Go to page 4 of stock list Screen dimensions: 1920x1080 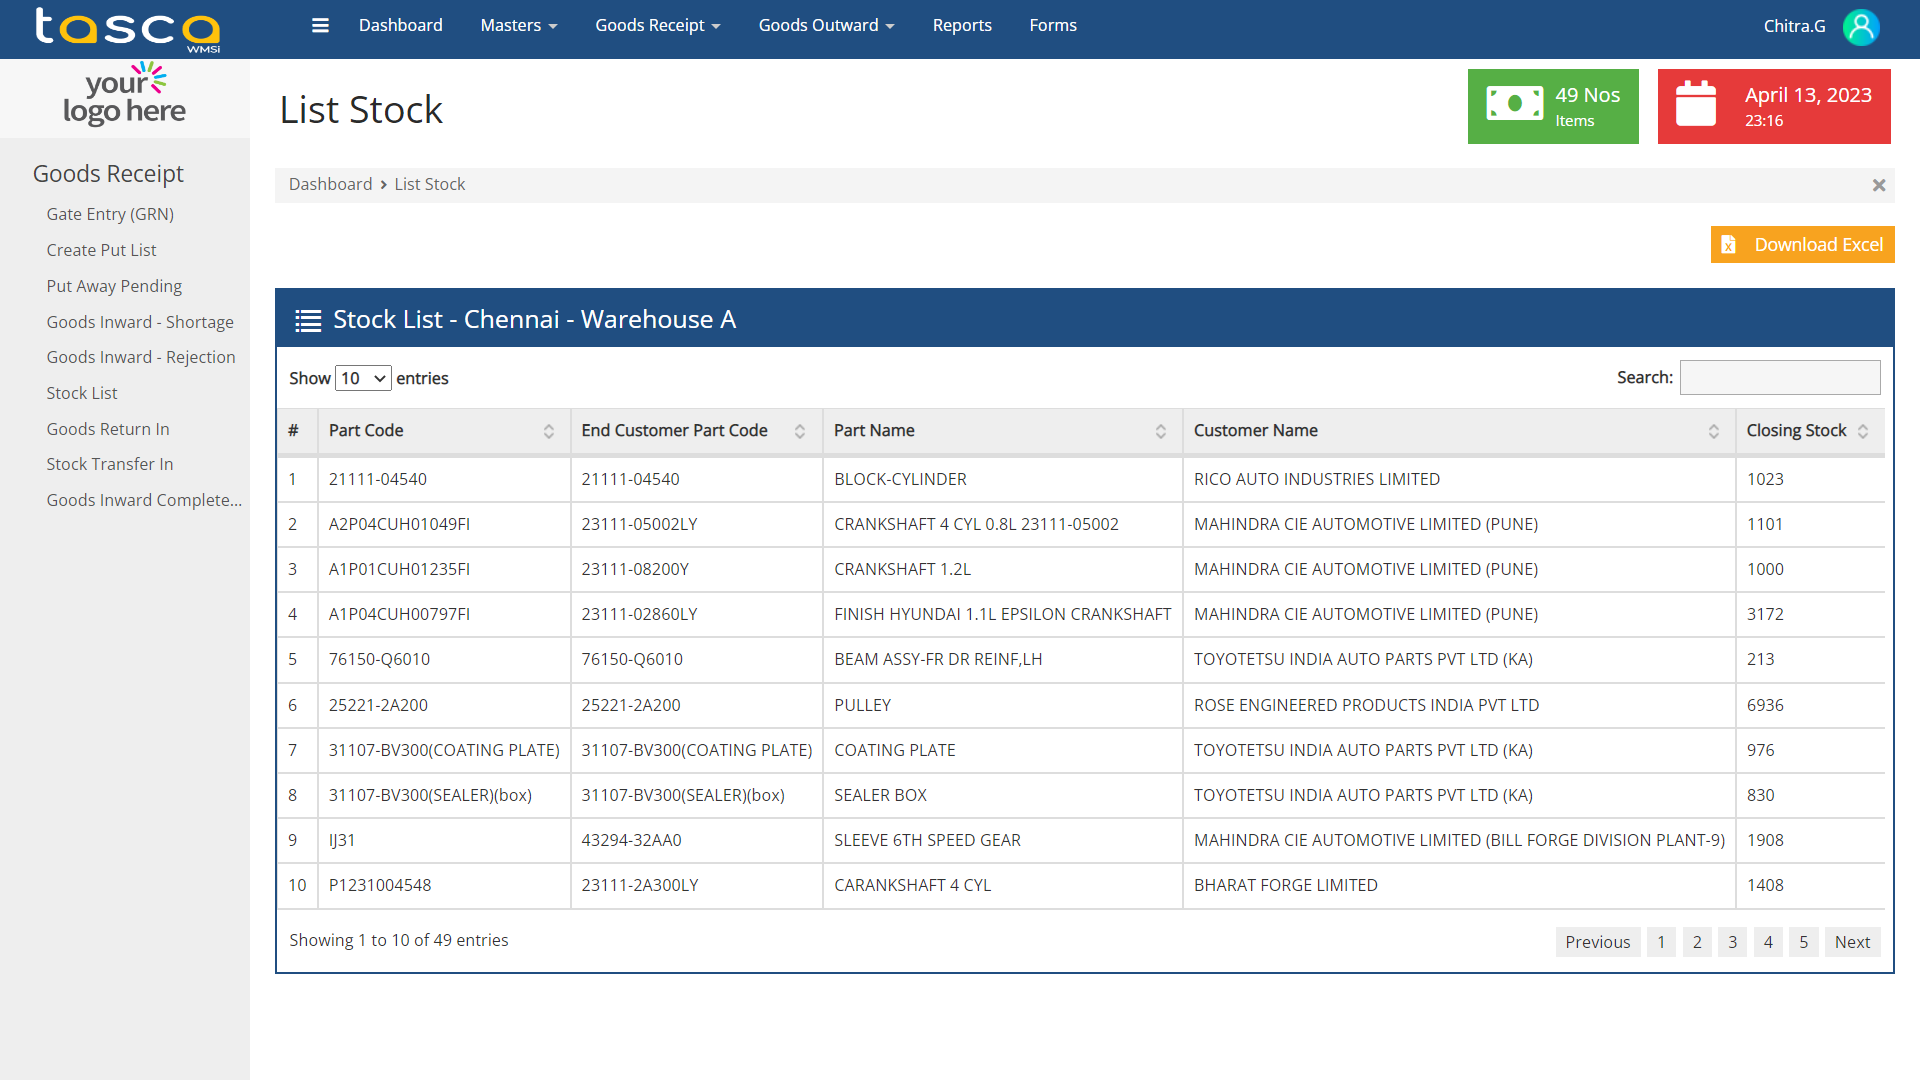pyautogui.click(x=1768, y=942)
